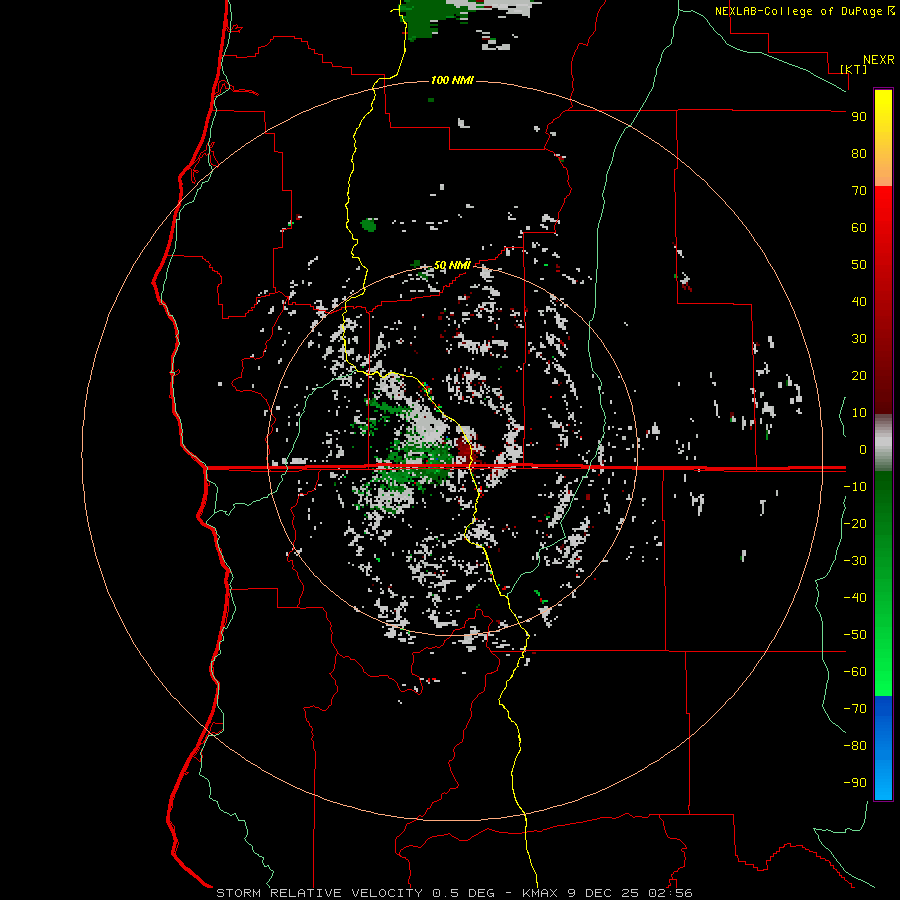
Task: Click the 10 value on the velocity scale
Action: [x=859, y=413]
